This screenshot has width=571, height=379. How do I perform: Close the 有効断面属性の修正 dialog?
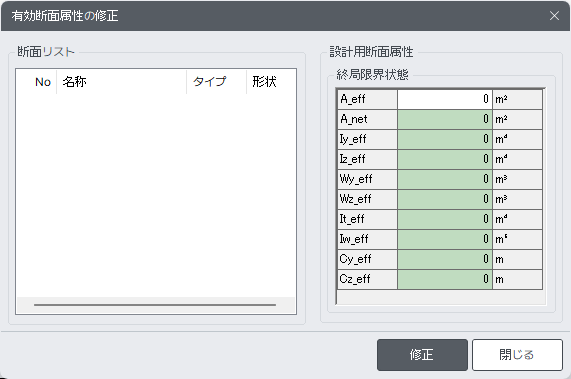pos(554,16)
